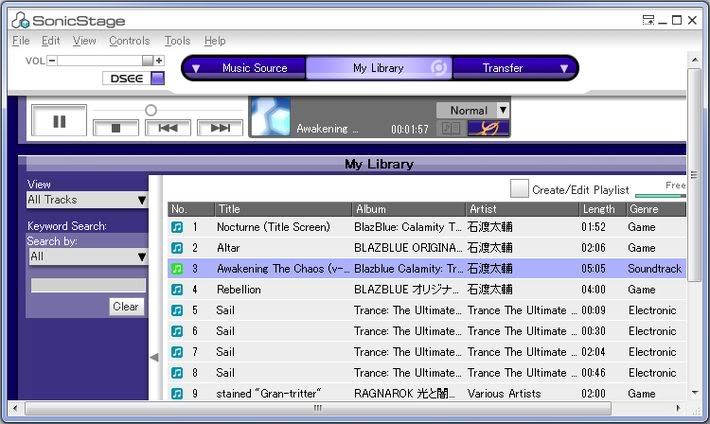Click the music note icon for Rebellion

pos(177,289)
